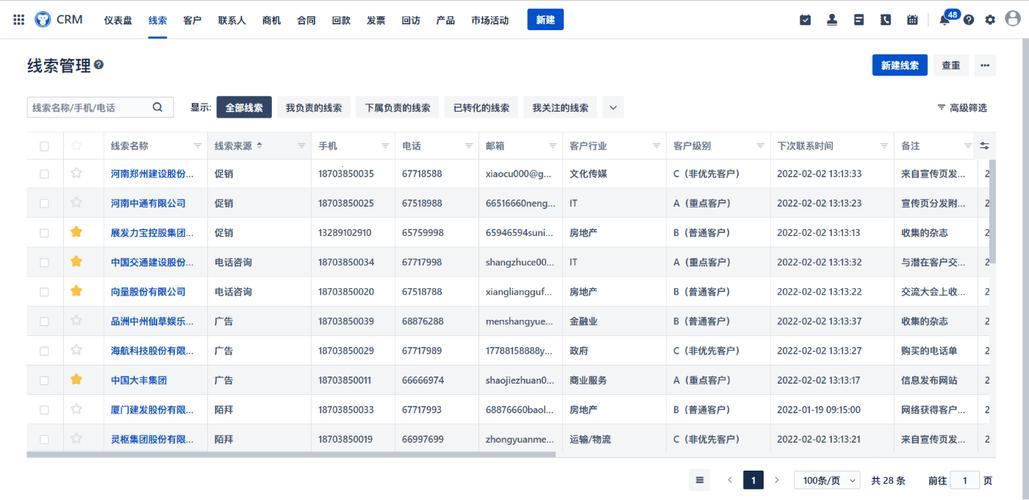This screenshot has width=1029, height=500.
Task: Click filter icon in 手机 column header
Action: tap(385, 146)
